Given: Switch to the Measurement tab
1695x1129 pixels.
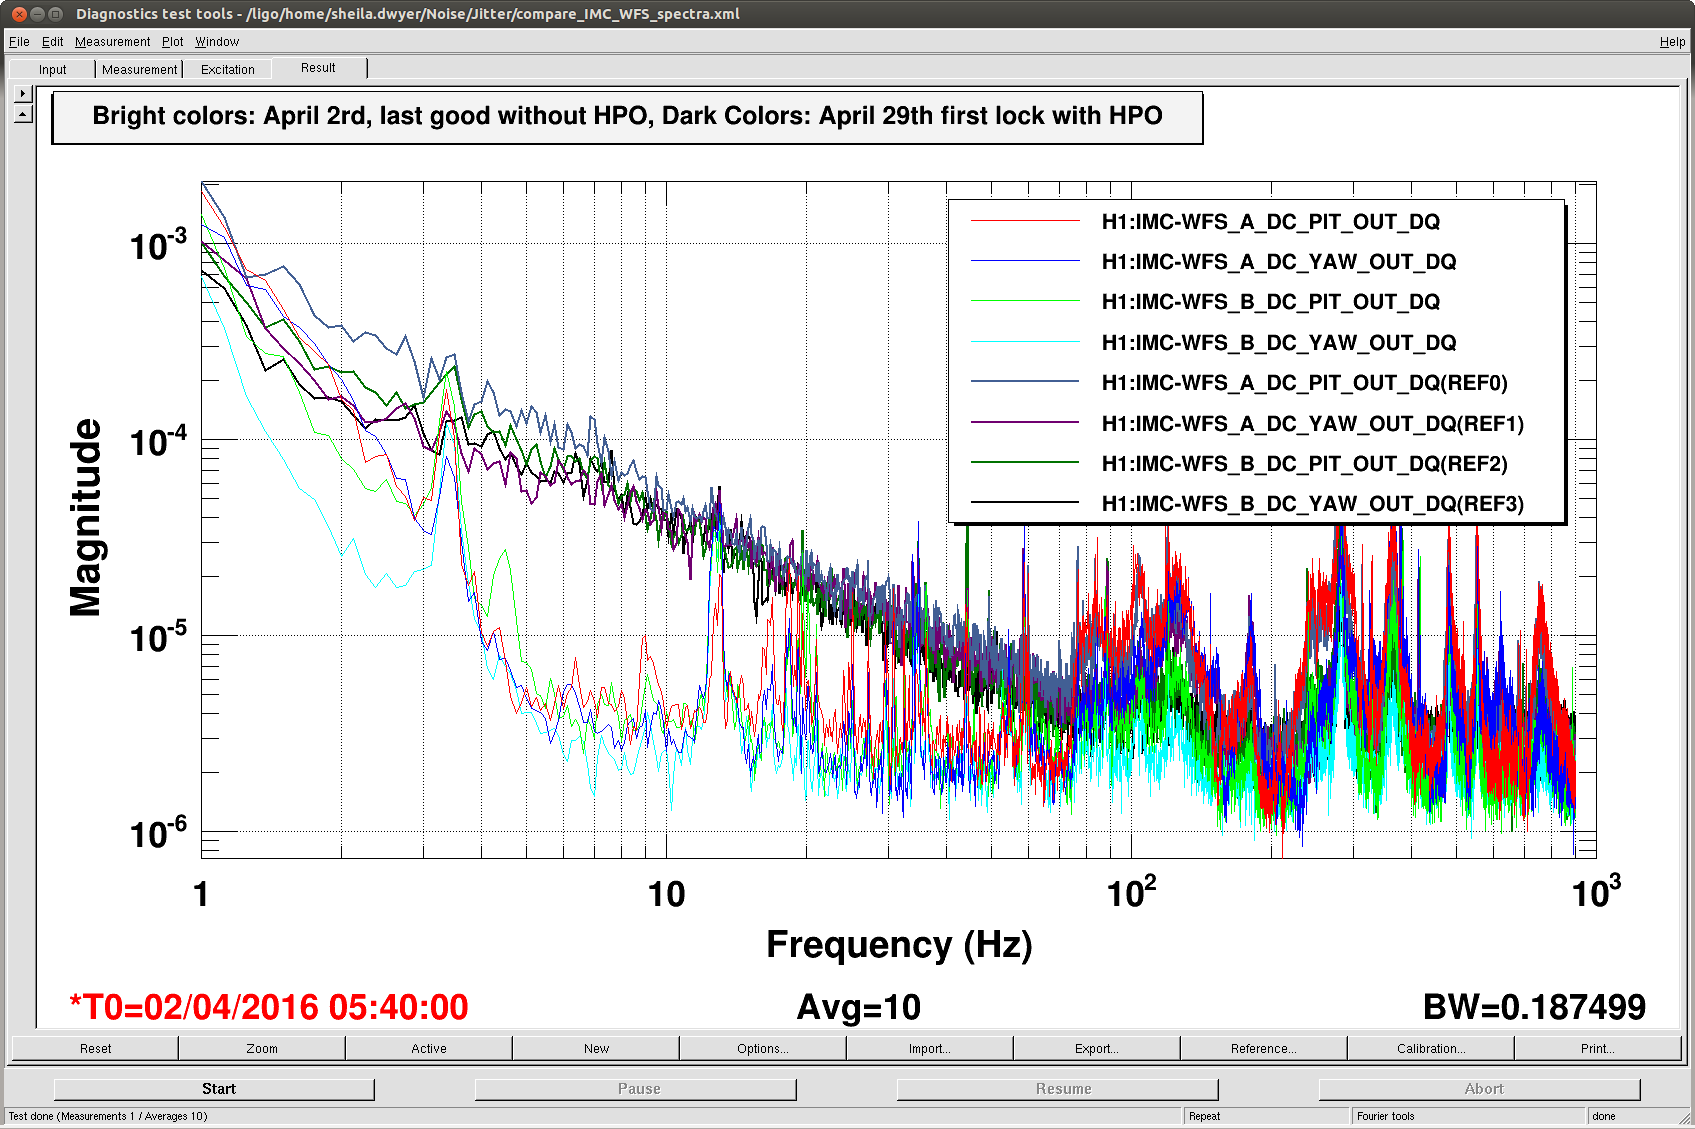Looking at the screenshot, I should click(x=140, y=69).
